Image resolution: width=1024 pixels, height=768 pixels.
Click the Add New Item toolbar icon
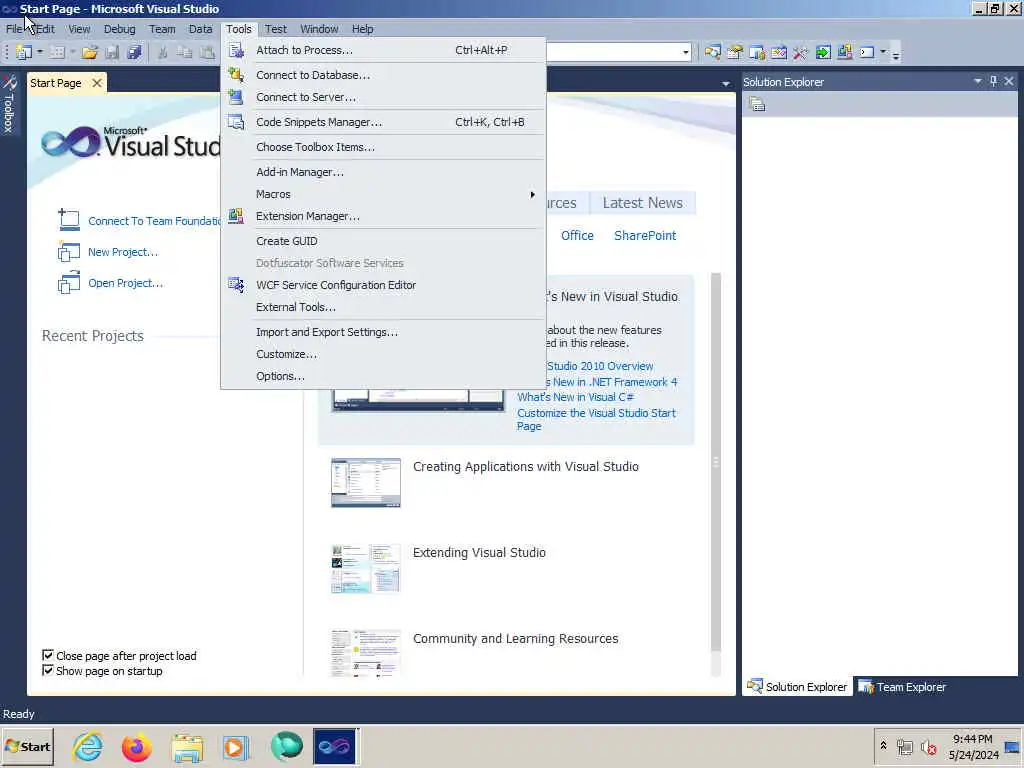coord(57,52)
